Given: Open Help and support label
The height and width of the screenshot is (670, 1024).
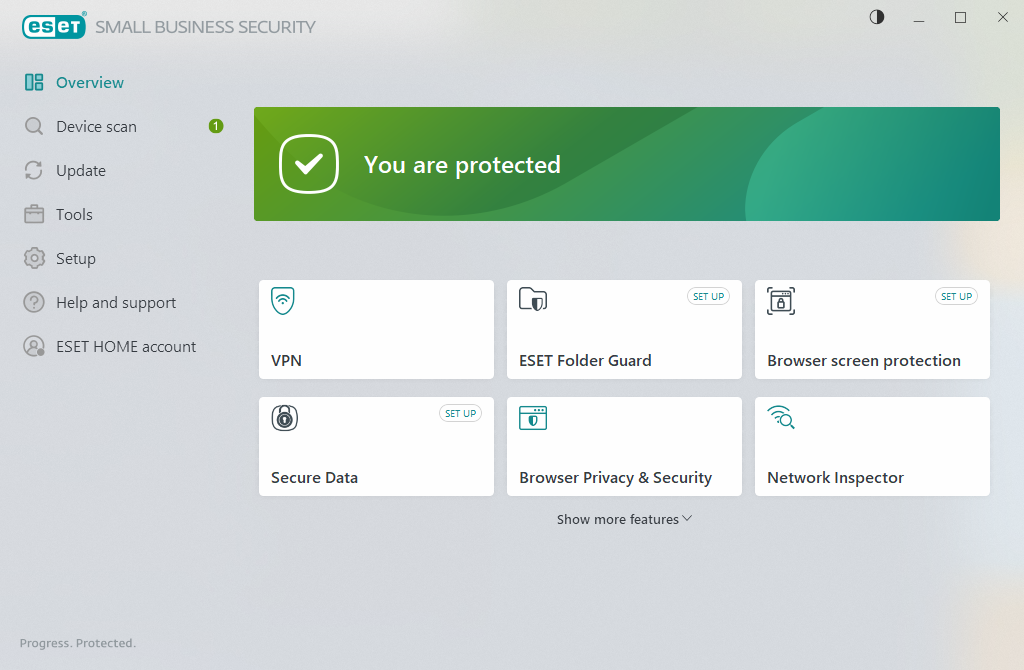Looking at the screenshot, I should coord(116,303).
